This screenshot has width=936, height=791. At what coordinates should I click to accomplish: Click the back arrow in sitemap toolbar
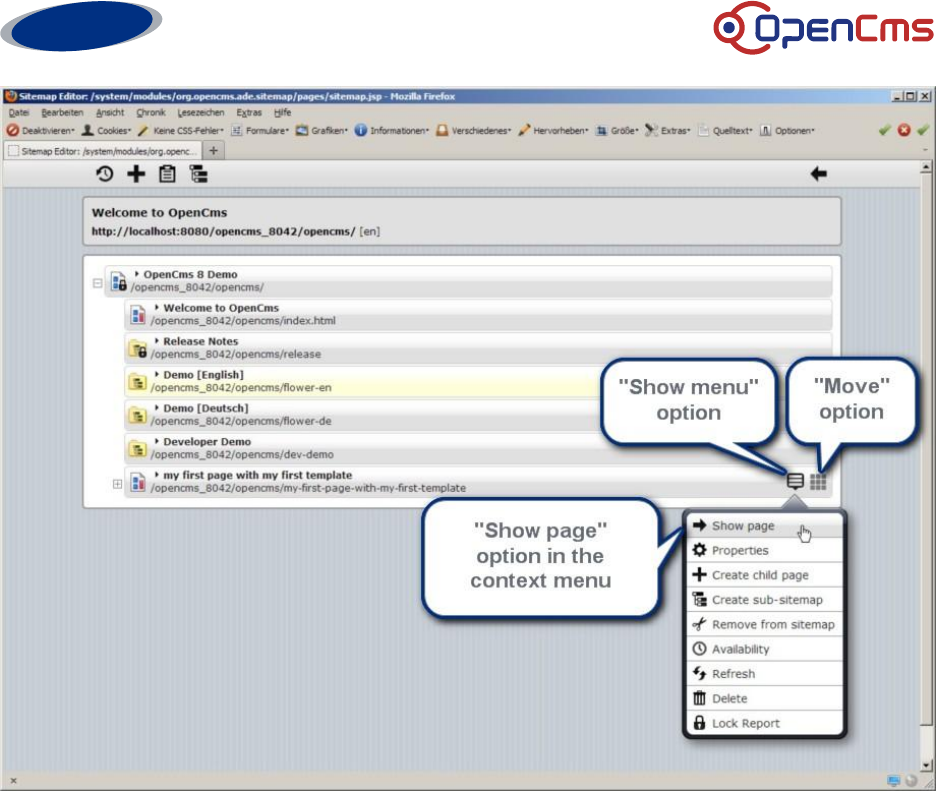pos(818,174)
